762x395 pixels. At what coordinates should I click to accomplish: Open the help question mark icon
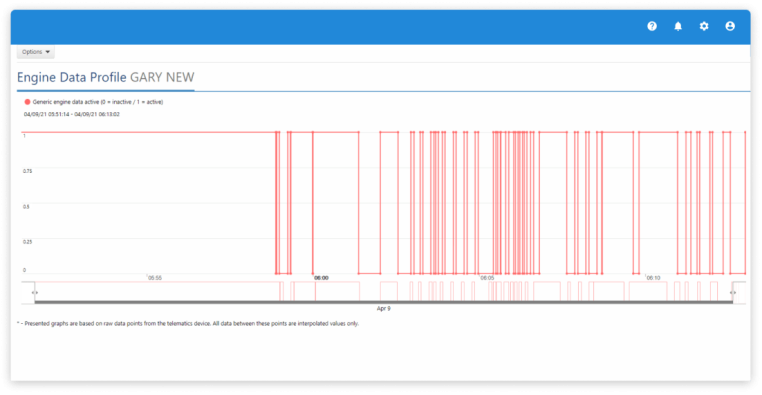click(x=652, y=26)
